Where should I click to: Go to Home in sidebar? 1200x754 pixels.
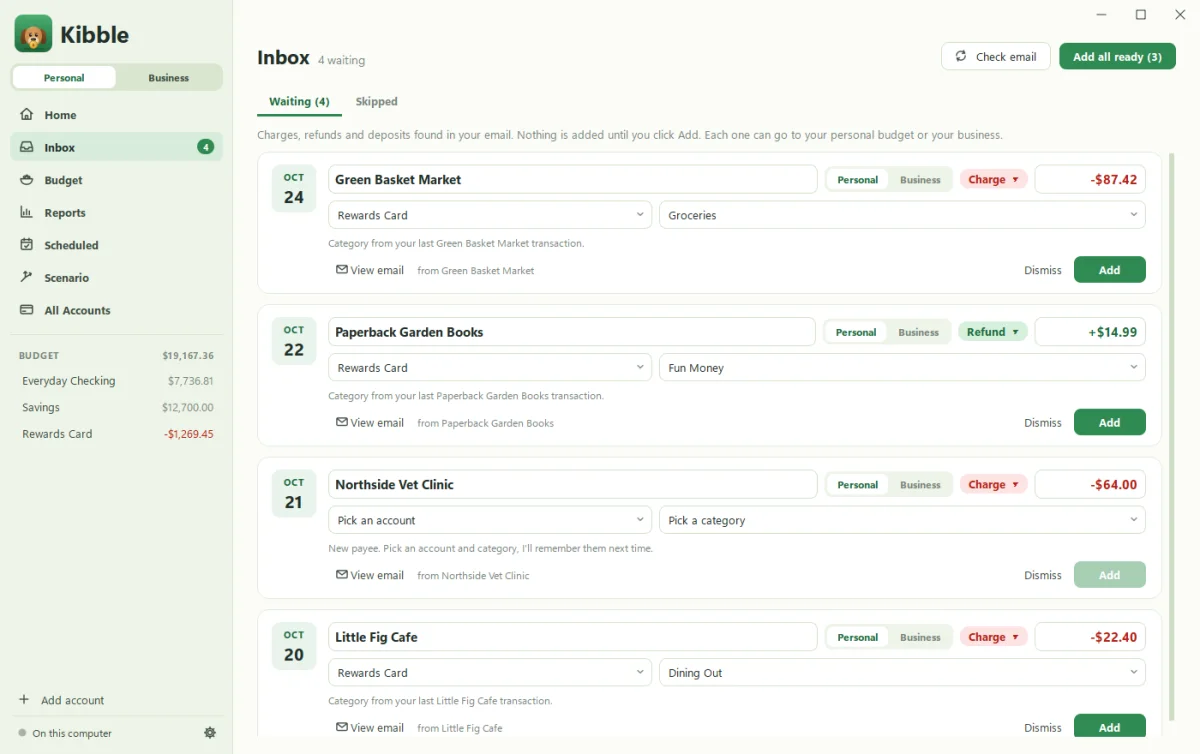[x=116, y=115]
